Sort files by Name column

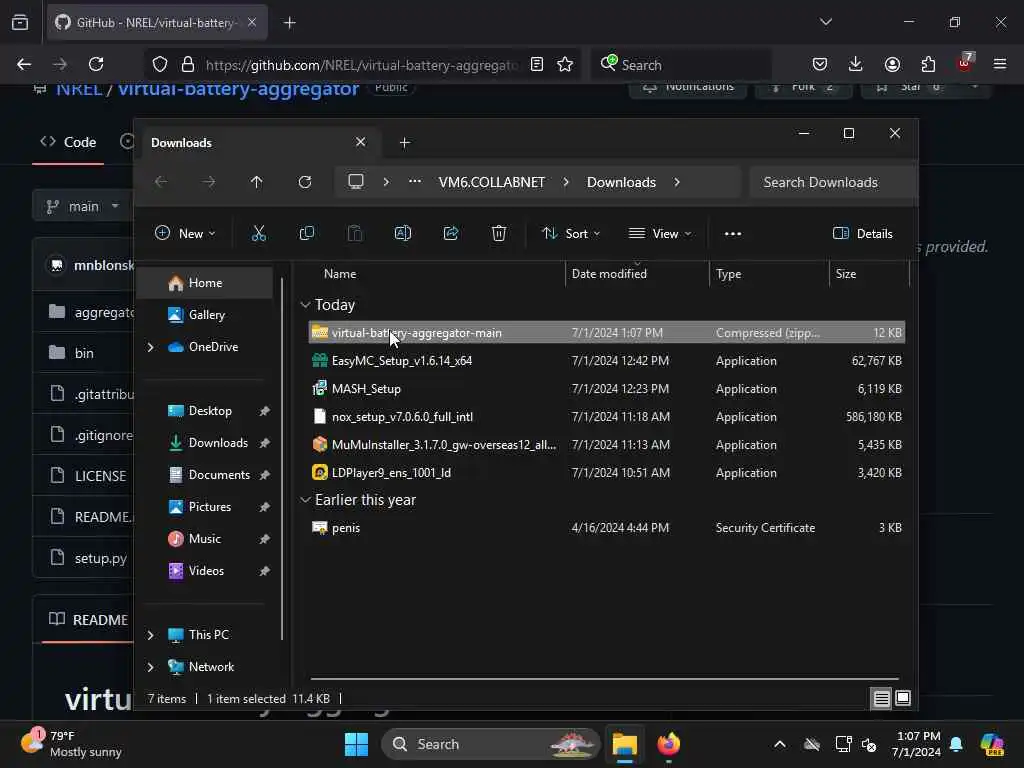click(x=340, y=274)
